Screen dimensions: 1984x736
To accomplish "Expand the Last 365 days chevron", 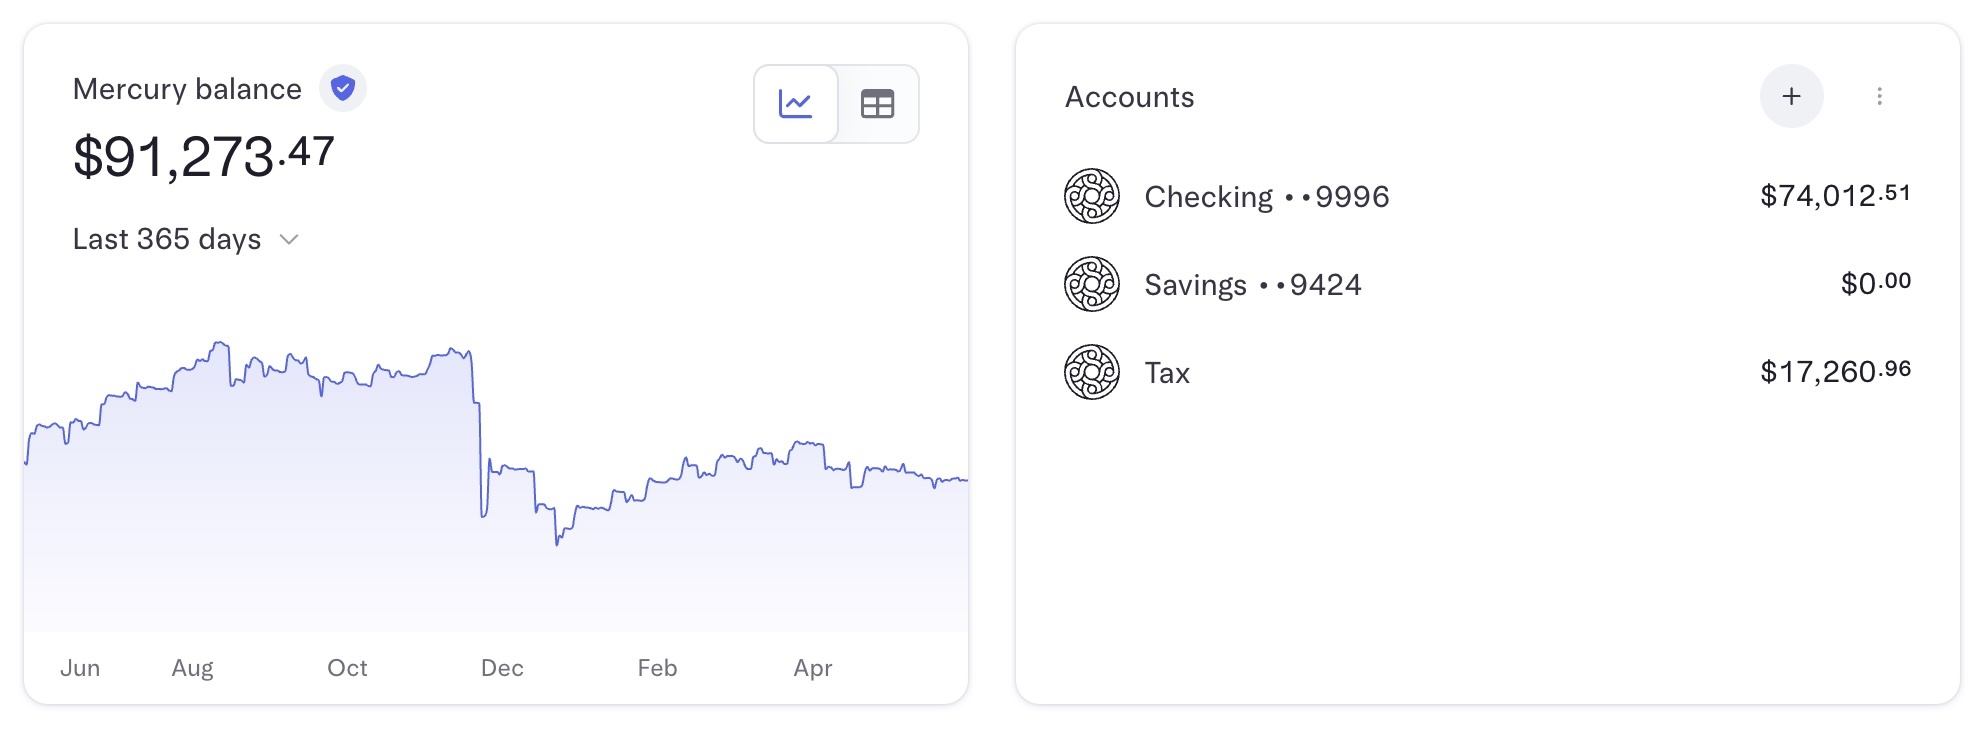I will point(289,239).
